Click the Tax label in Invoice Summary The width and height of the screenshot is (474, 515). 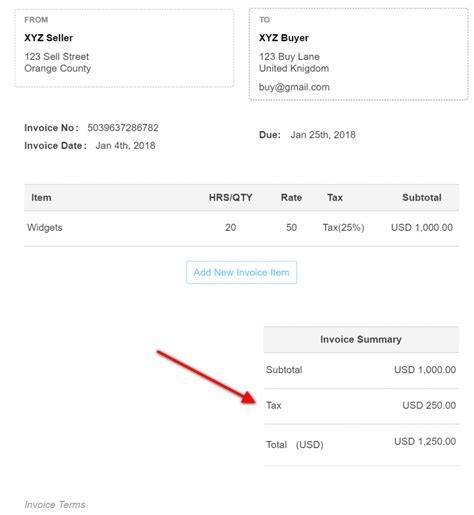[274, 406]
